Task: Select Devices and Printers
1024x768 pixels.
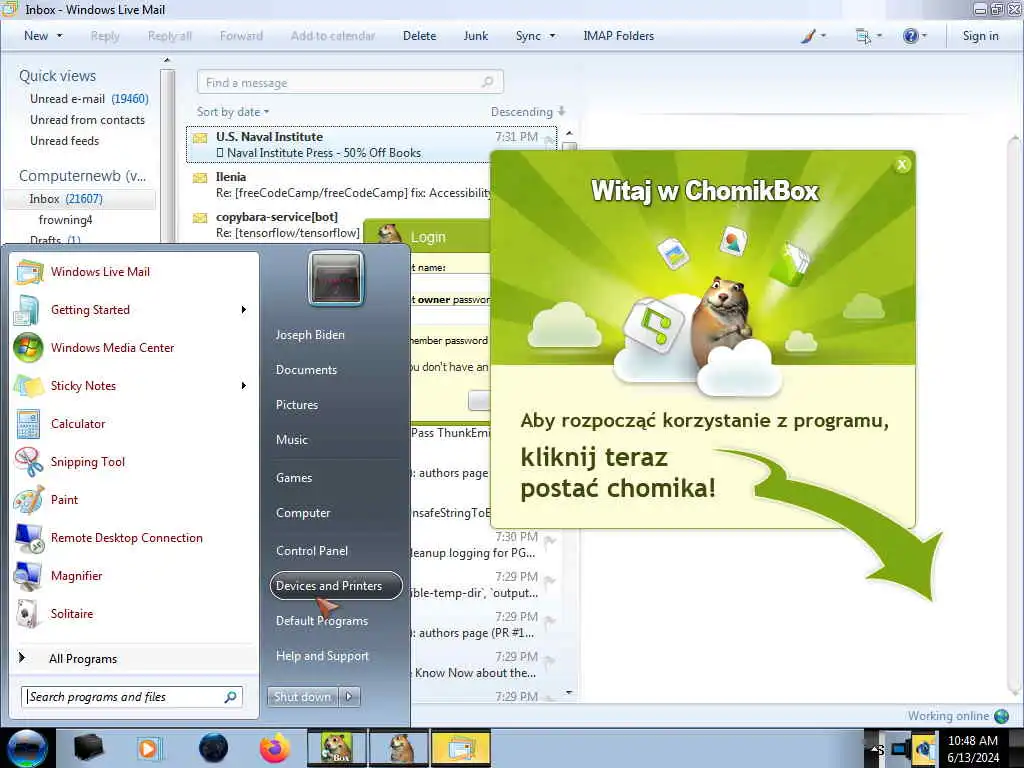Action: coord(336,586)
